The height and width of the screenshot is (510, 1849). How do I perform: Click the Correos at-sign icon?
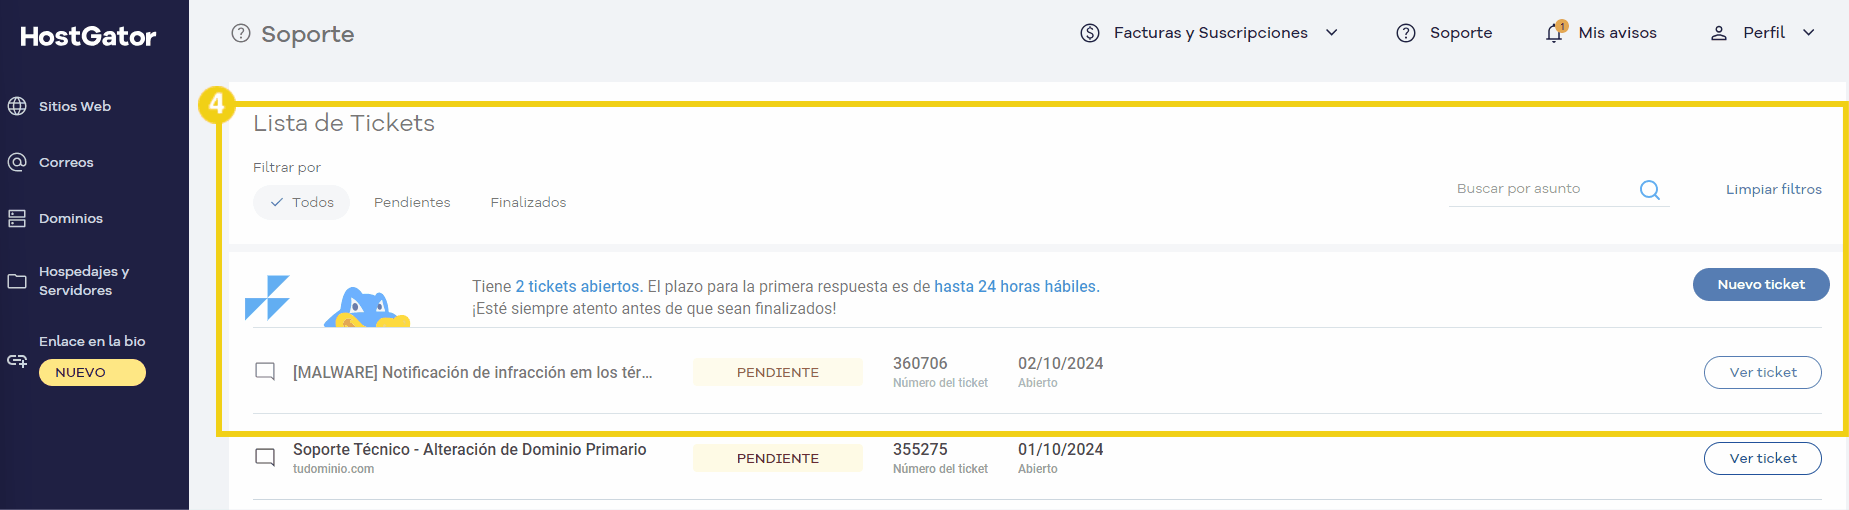coord(17,162)
